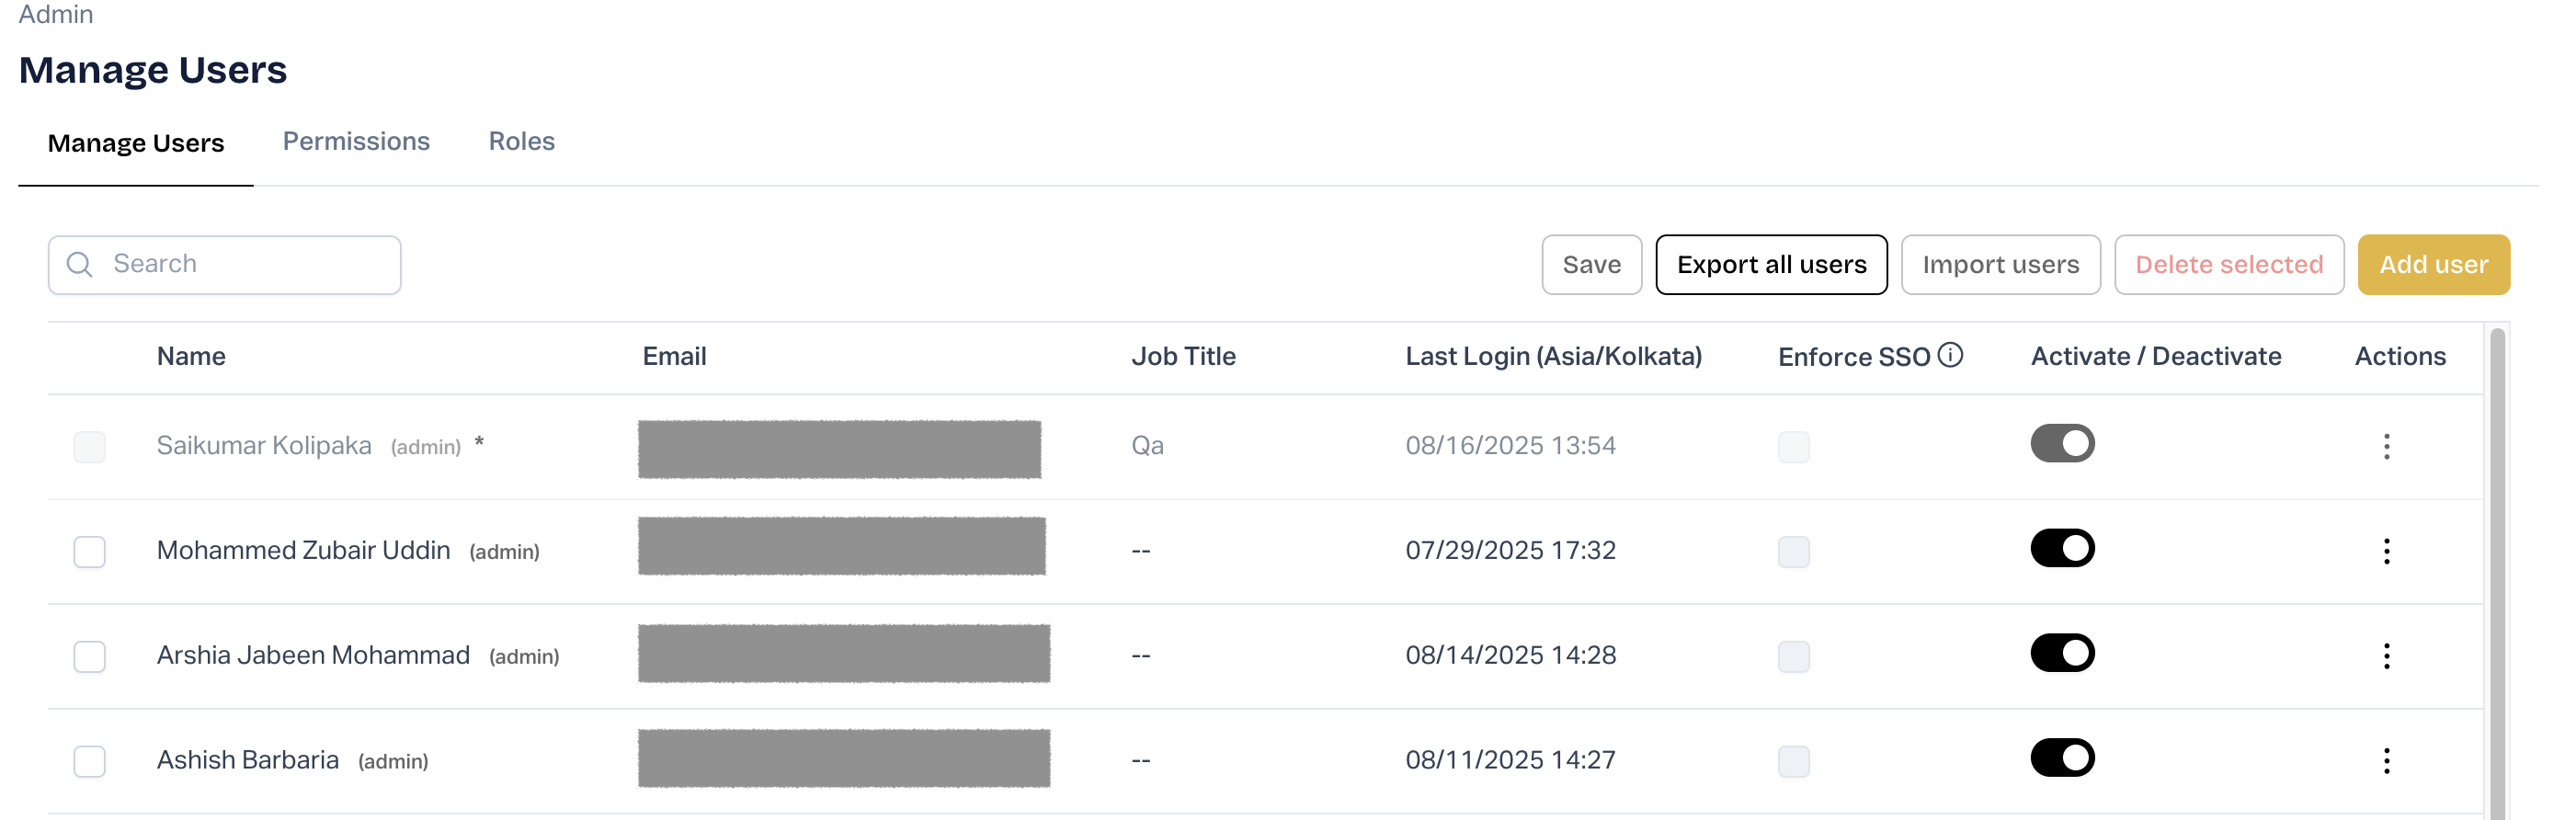Click the Enforce SSO info icon
Image resolution: width=2576 pixels, height=820 pixels.
[x=1950, y=355]
